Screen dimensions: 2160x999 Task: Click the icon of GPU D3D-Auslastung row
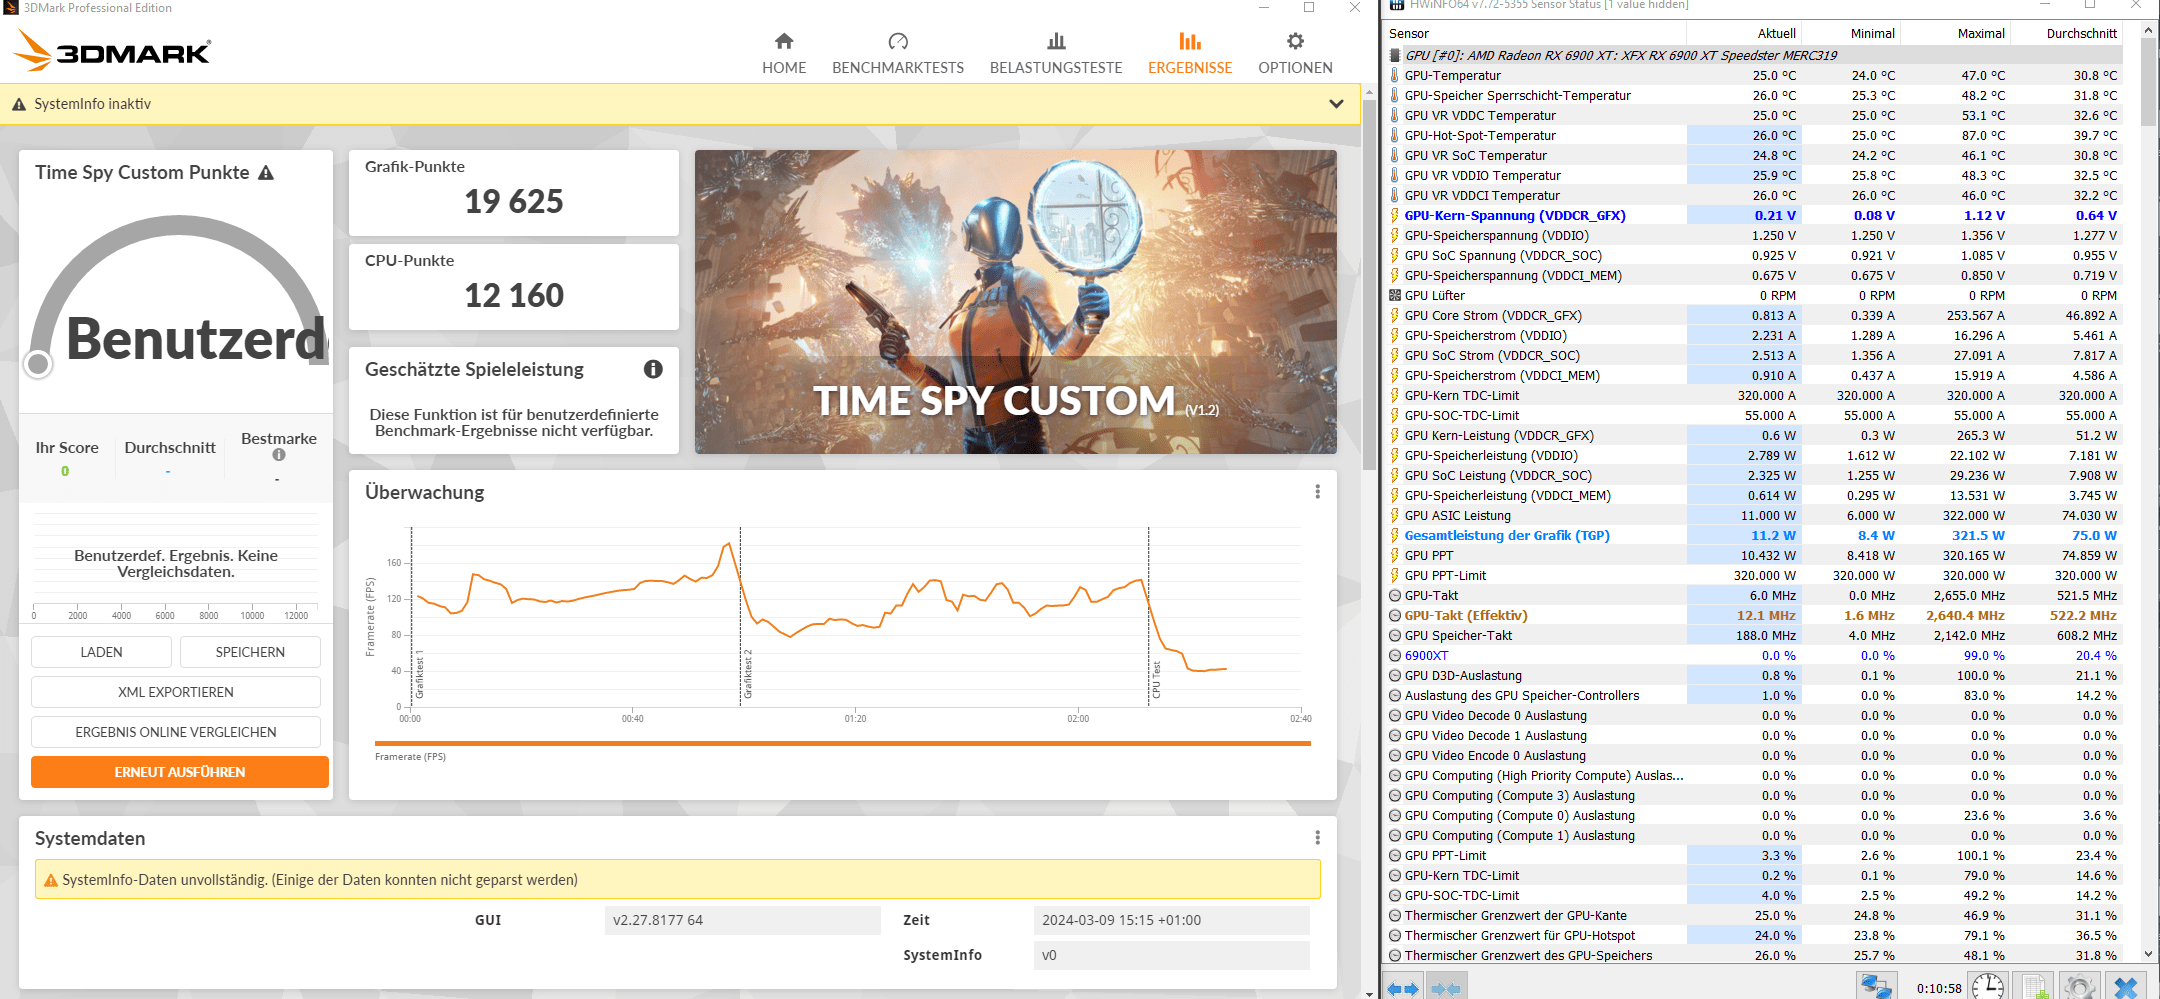tap(1394, 675)
